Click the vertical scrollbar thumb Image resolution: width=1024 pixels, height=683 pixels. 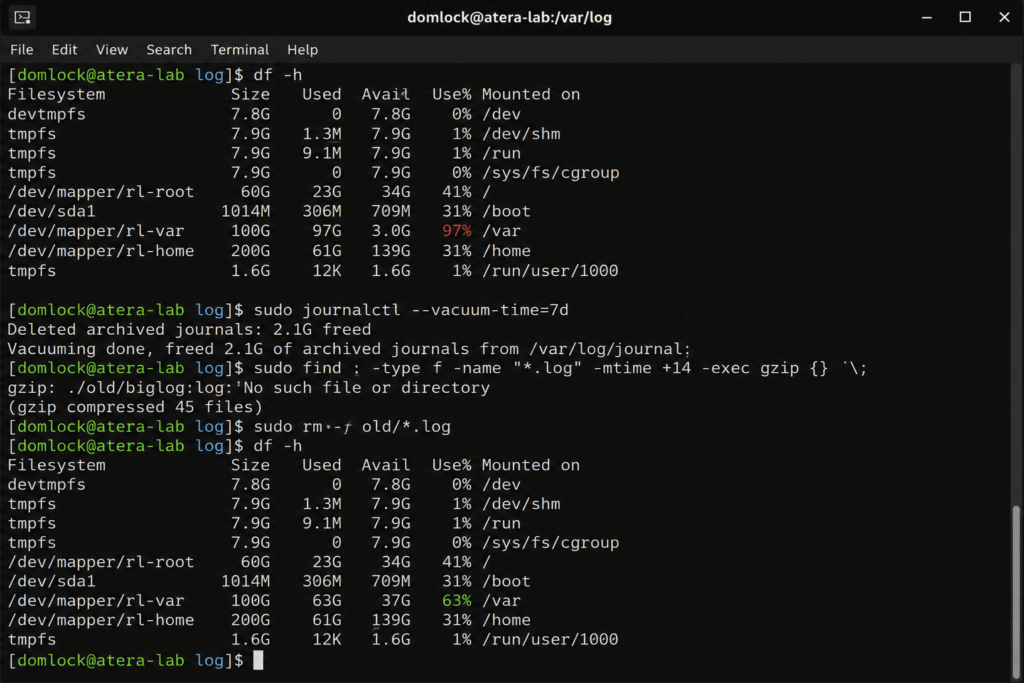[1016, 591]
